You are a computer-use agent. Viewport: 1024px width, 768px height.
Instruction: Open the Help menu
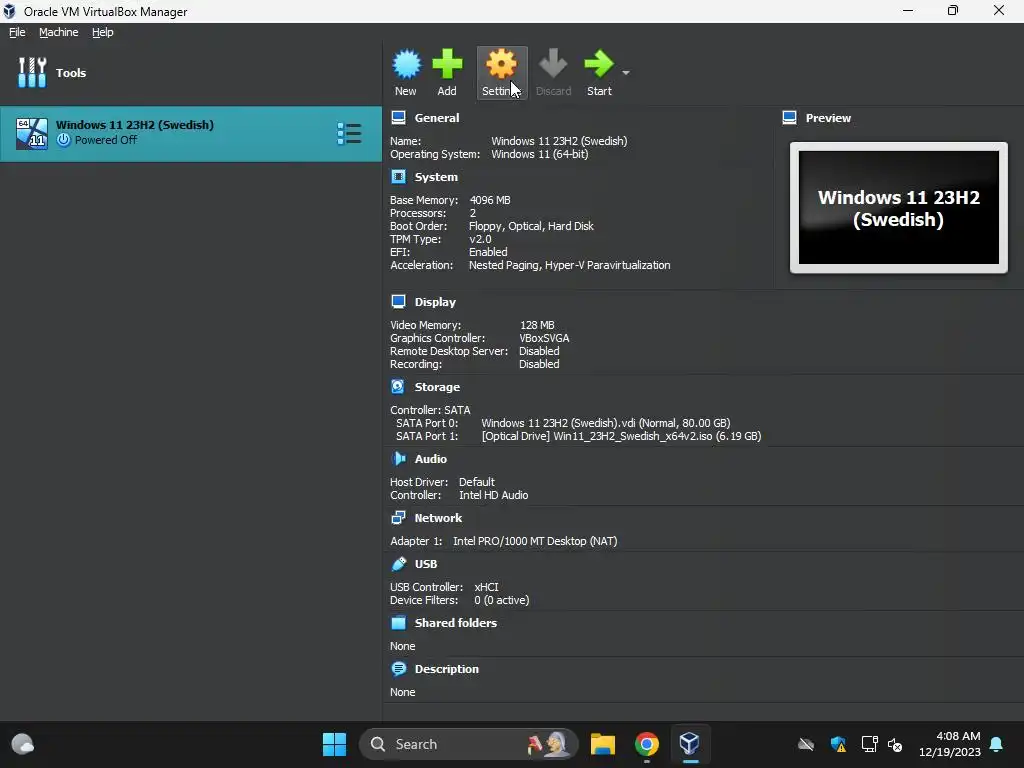pos(103,32)
